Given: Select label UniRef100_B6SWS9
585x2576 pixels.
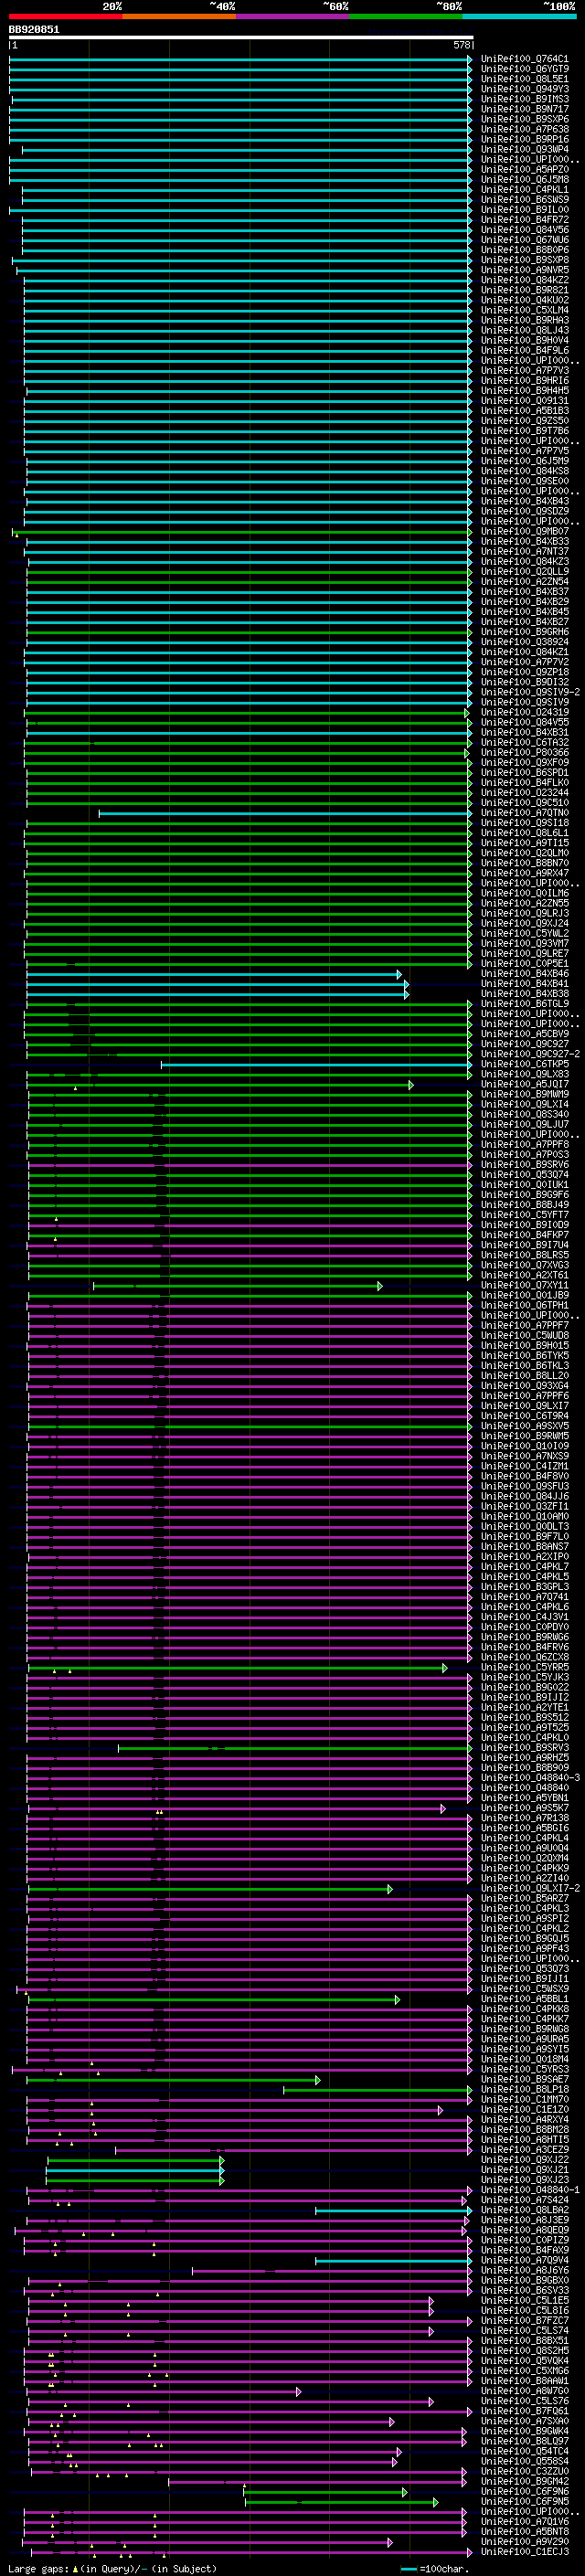Looking at the screenshot, I should (524, 200).
